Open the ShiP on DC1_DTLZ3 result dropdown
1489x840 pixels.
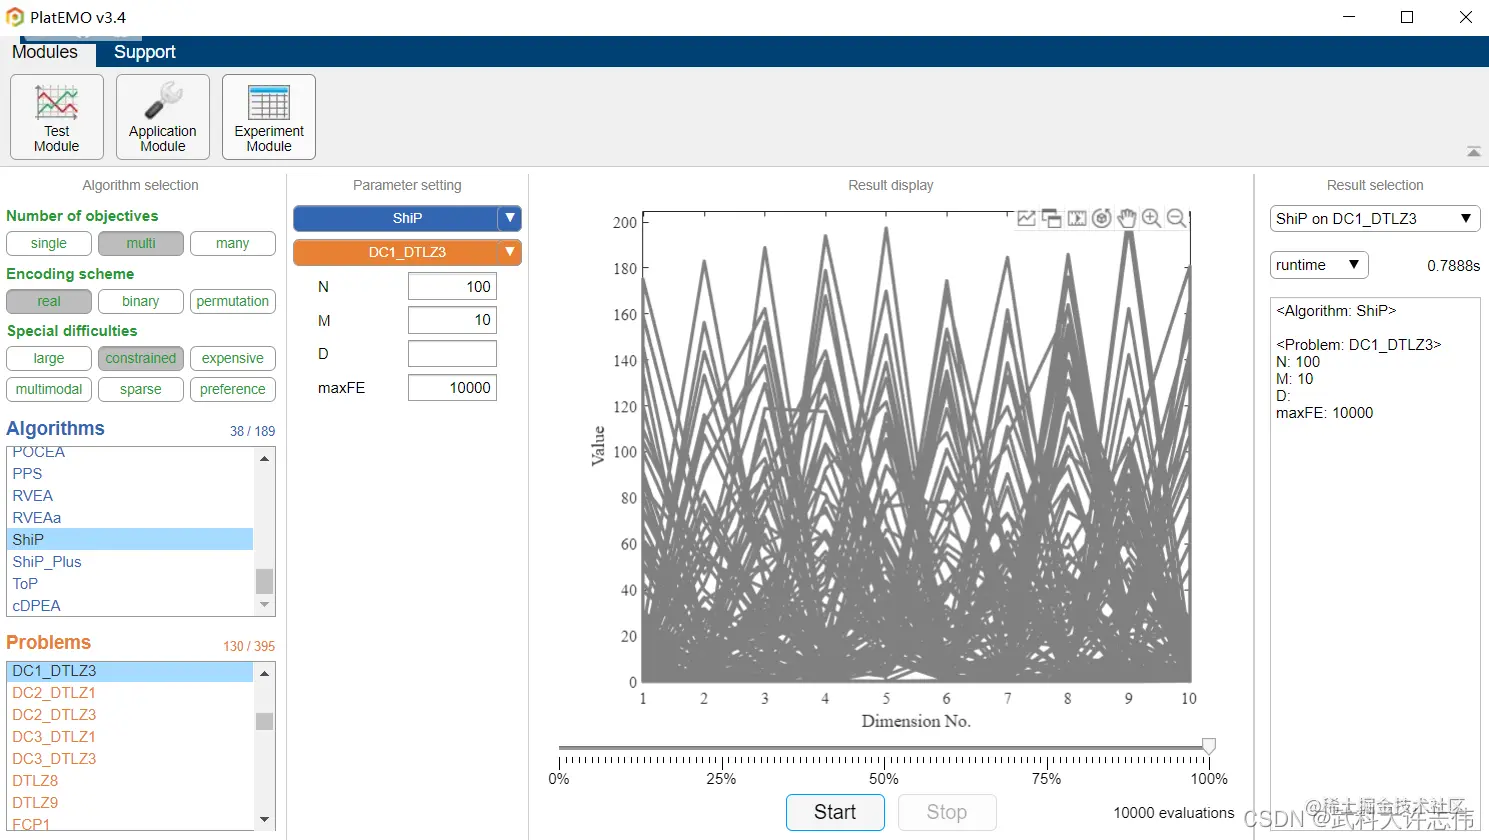pos(1375,219)
